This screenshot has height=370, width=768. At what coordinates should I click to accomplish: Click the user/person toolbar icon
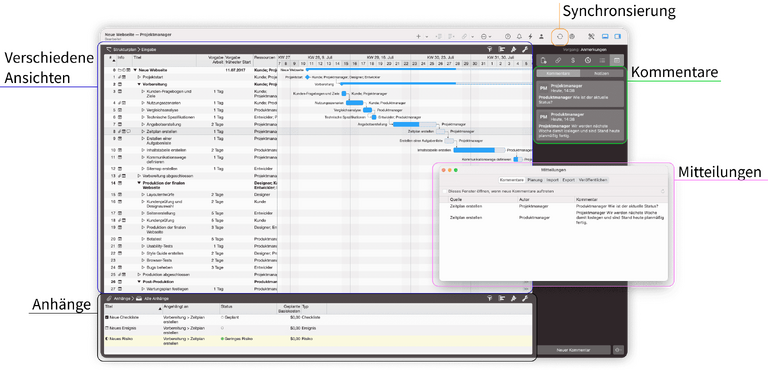[541, 36]
